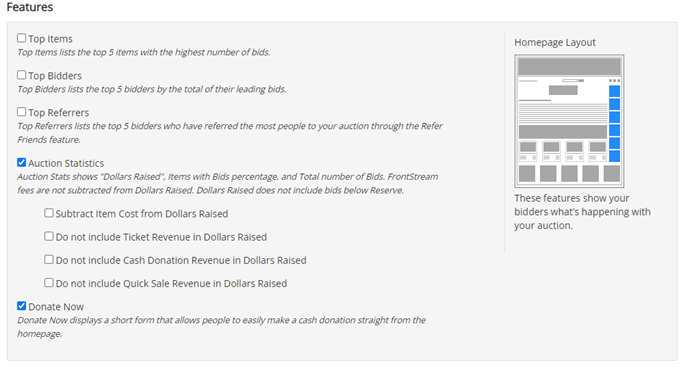Click the Auction Stats description paragraph

pos(227,183)
